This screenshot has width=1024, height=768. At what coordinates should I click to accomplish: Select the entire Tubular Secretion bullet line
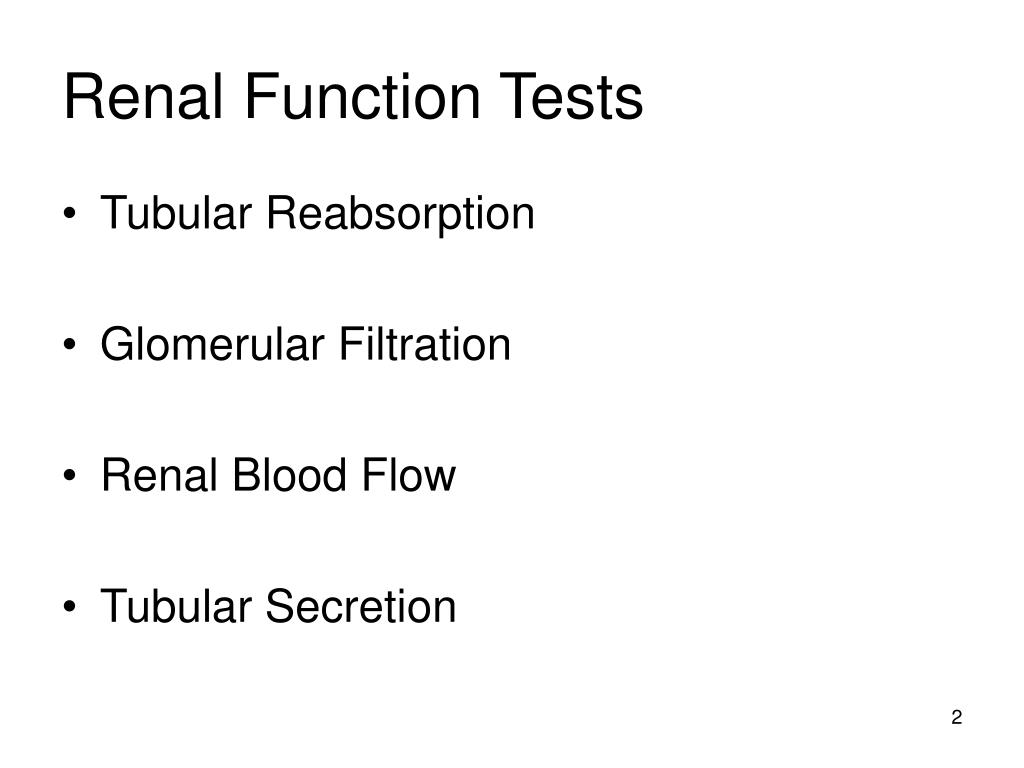tap(260, 606)
